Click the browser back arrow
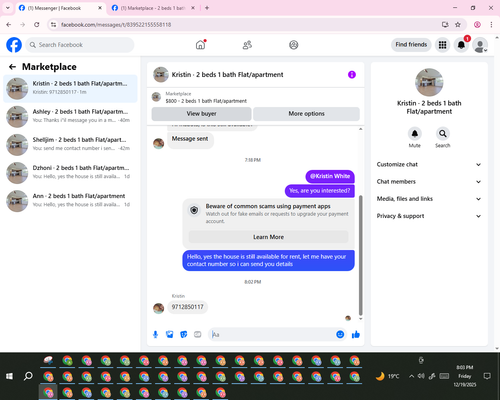Screen dimensions: 500x400 [x=9, y=25]
